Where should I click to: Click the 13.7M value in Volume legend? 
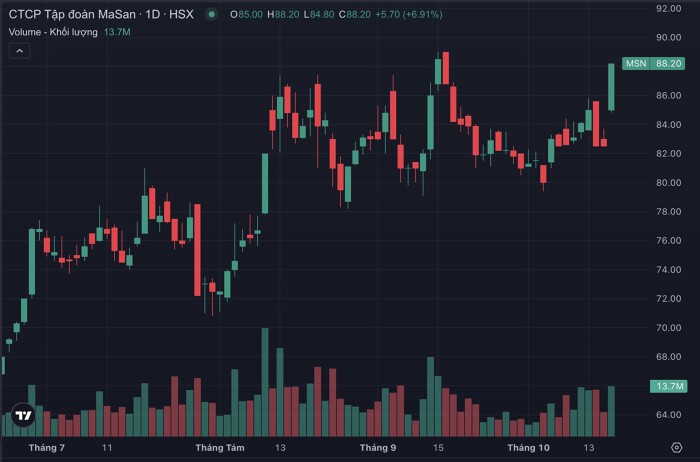[x=118, y=32]
